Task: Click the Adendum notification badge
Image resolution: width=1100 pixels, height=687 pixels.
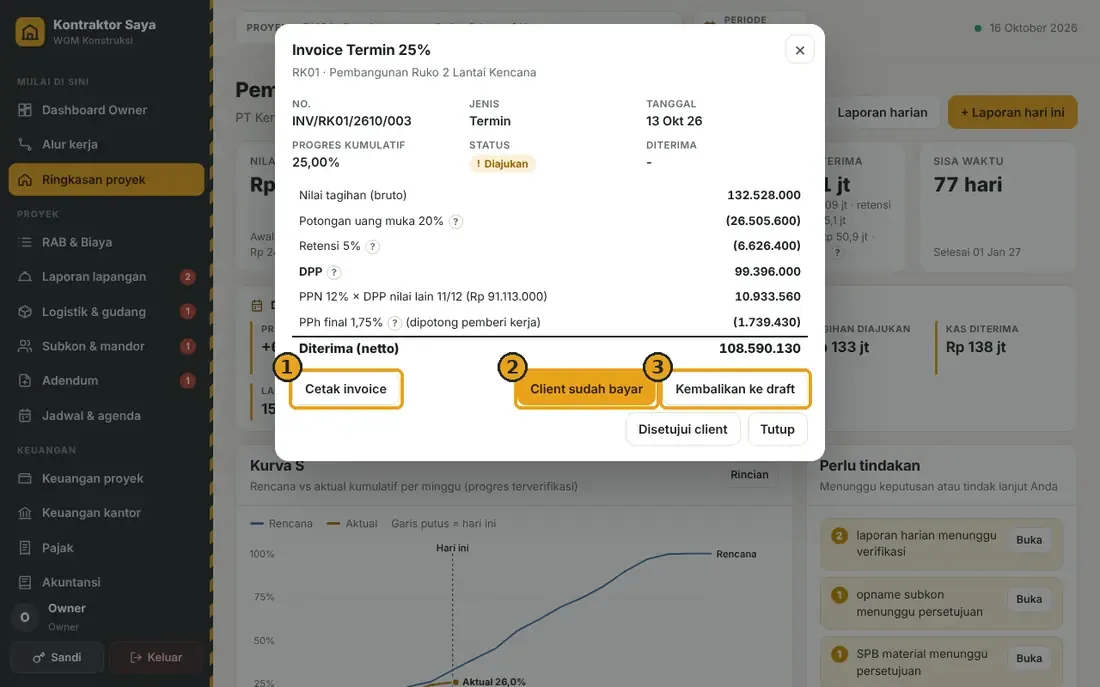Action: 187,380
